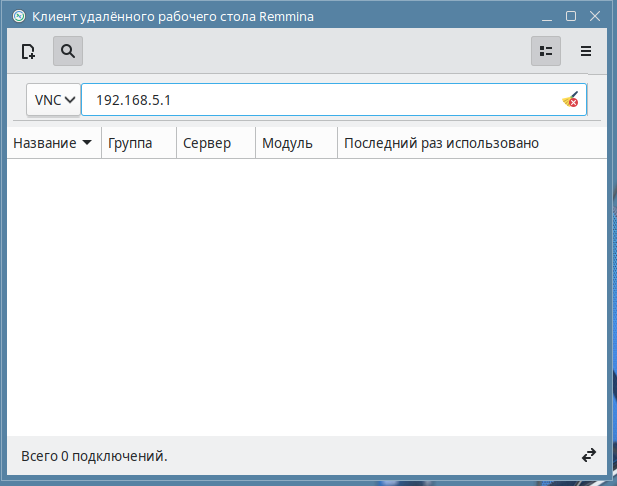Click the quick connect address field
Screen dimensions: 617x486
pos(334,100)
